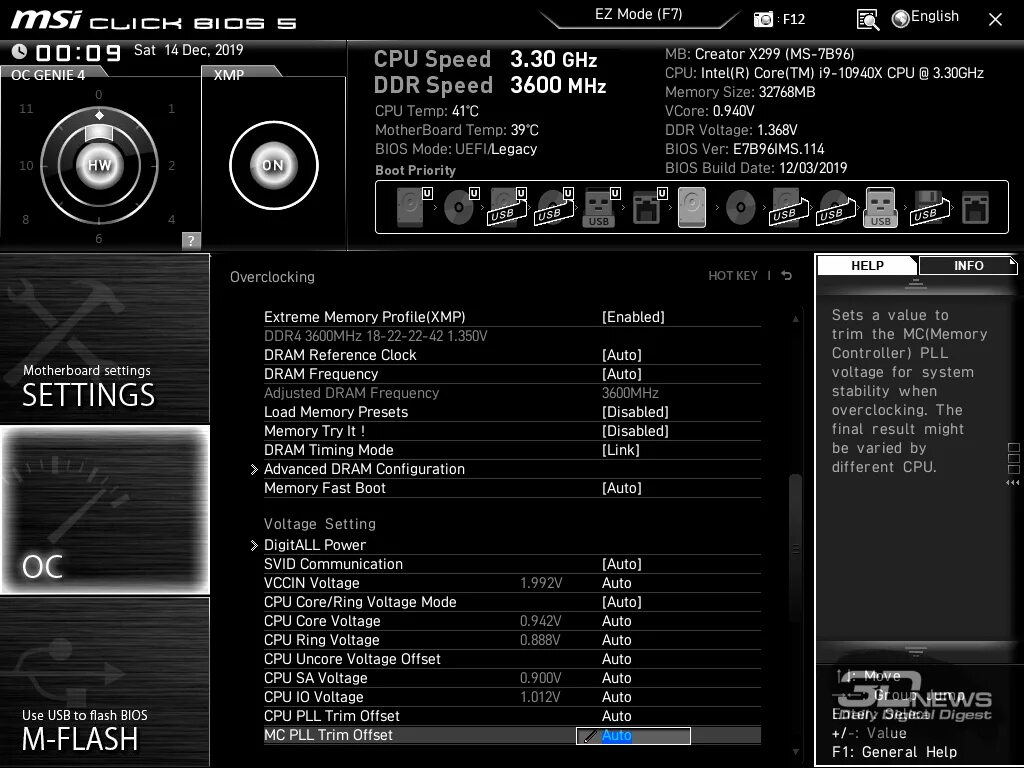Viewport: 1024px width, 768px height.
Task: Select the highlighted legacy hard disk boot icon
Action: (x=692, y=207)
